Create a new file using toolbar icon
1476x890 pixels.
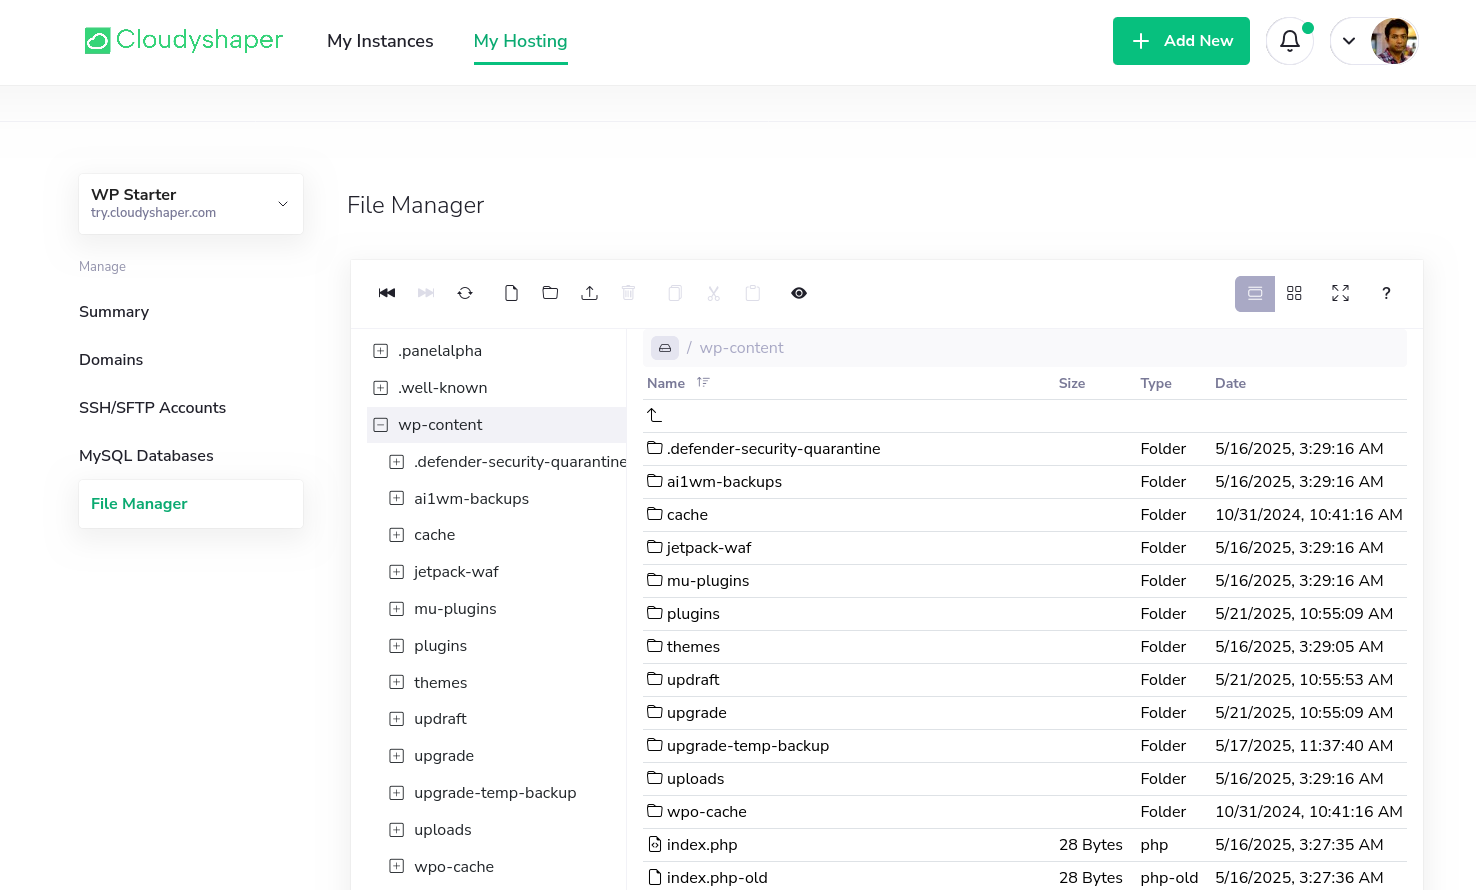(511, 292)
